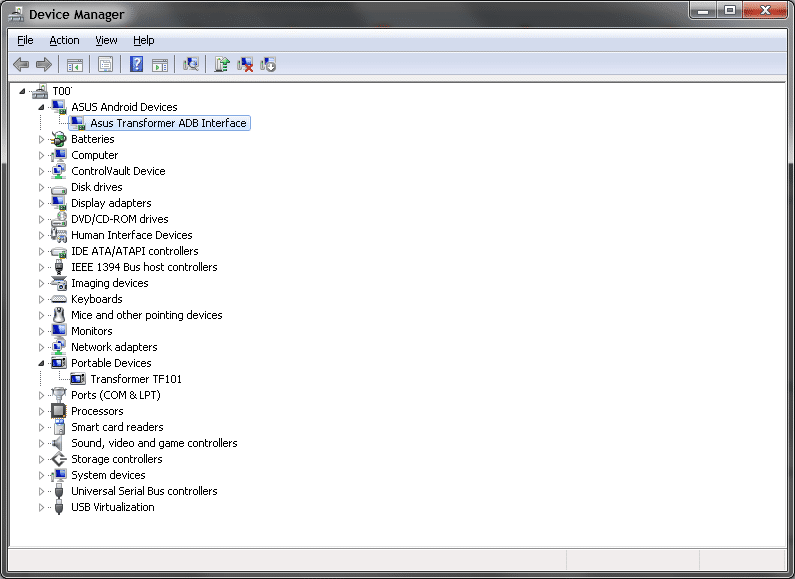The width and height of the screenshot is (795, 579).
Task: Expand Universal Serial Bus controllers node
Action: 41,491
